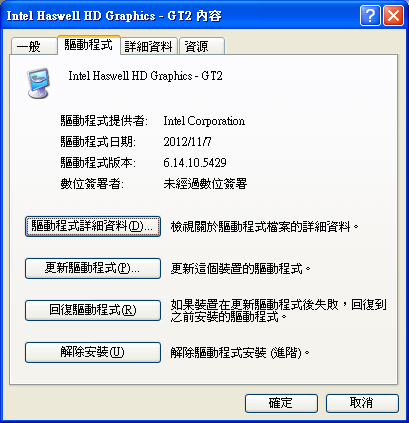Click 更新驅動程式(P)... button
Image resolution: width=409 pixels, height=423 pixels.
click(x=93, y=269)
